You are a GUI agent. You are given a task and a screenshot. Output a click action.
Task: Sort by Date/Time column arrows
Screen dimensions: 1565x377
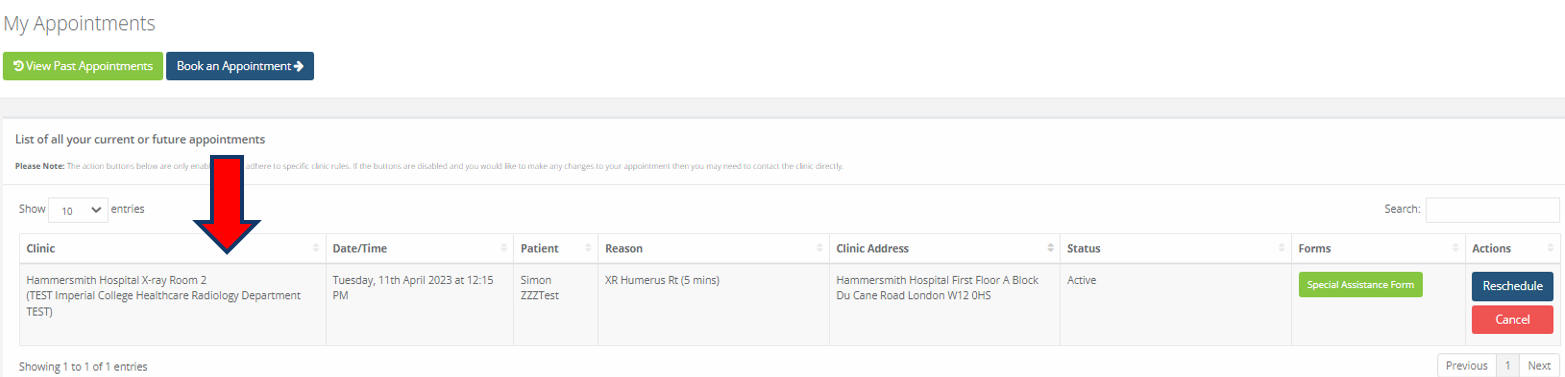(x=504, y=248)
